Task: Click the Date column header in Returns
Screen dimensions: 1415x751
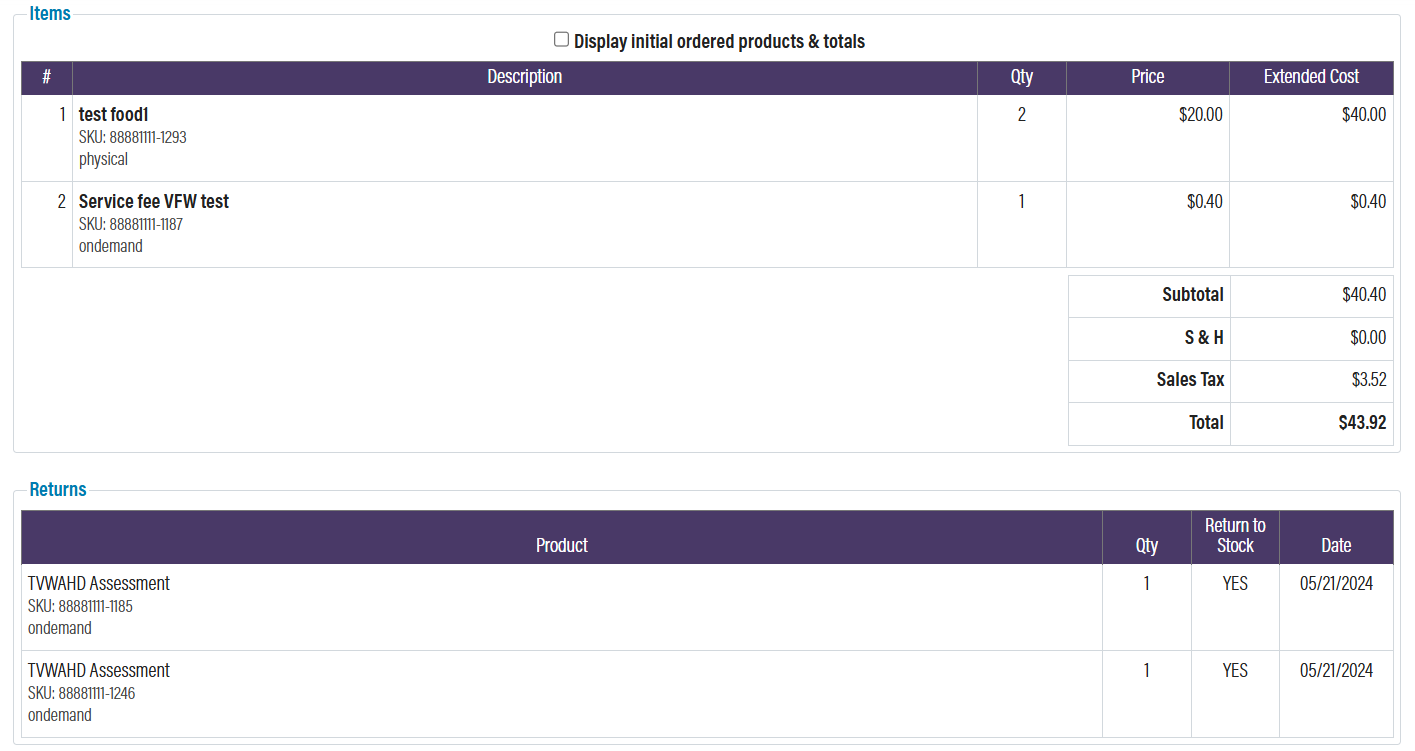Action: click(x=1335, y=545)
